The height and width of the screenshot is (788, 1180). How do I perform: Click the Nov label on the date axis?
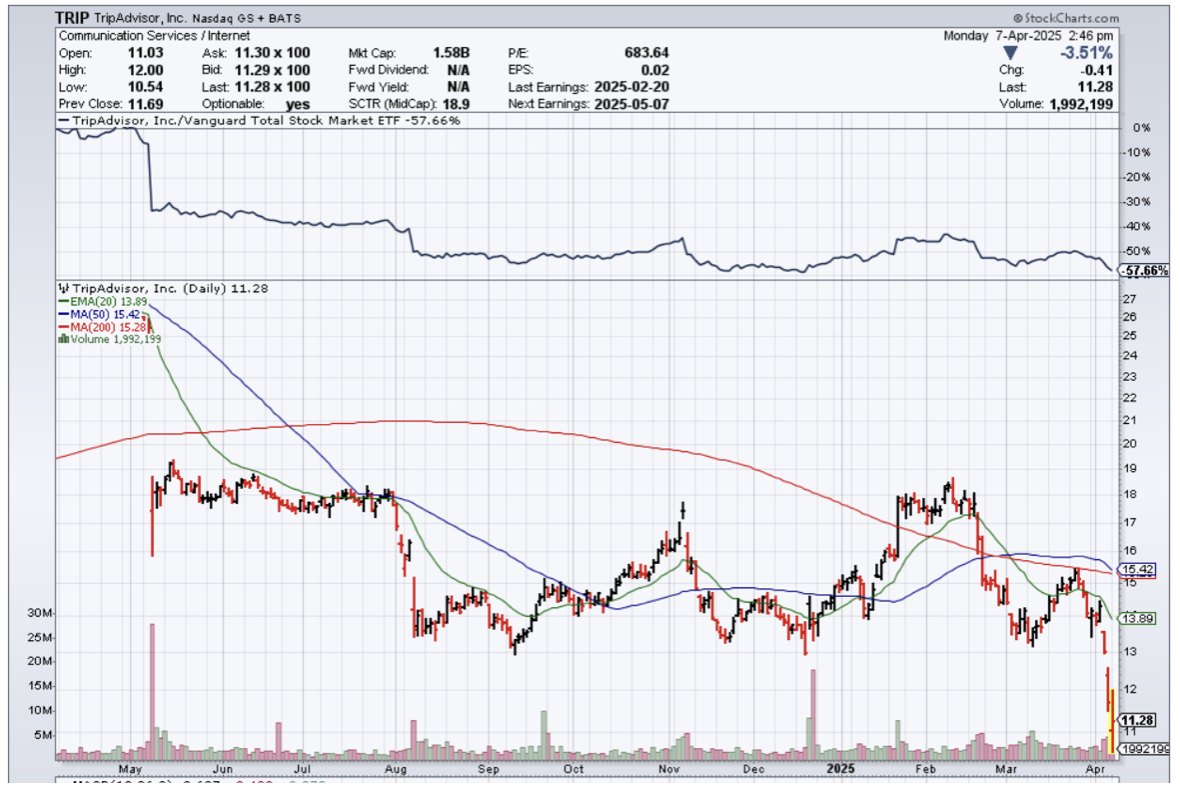[669, 769]
